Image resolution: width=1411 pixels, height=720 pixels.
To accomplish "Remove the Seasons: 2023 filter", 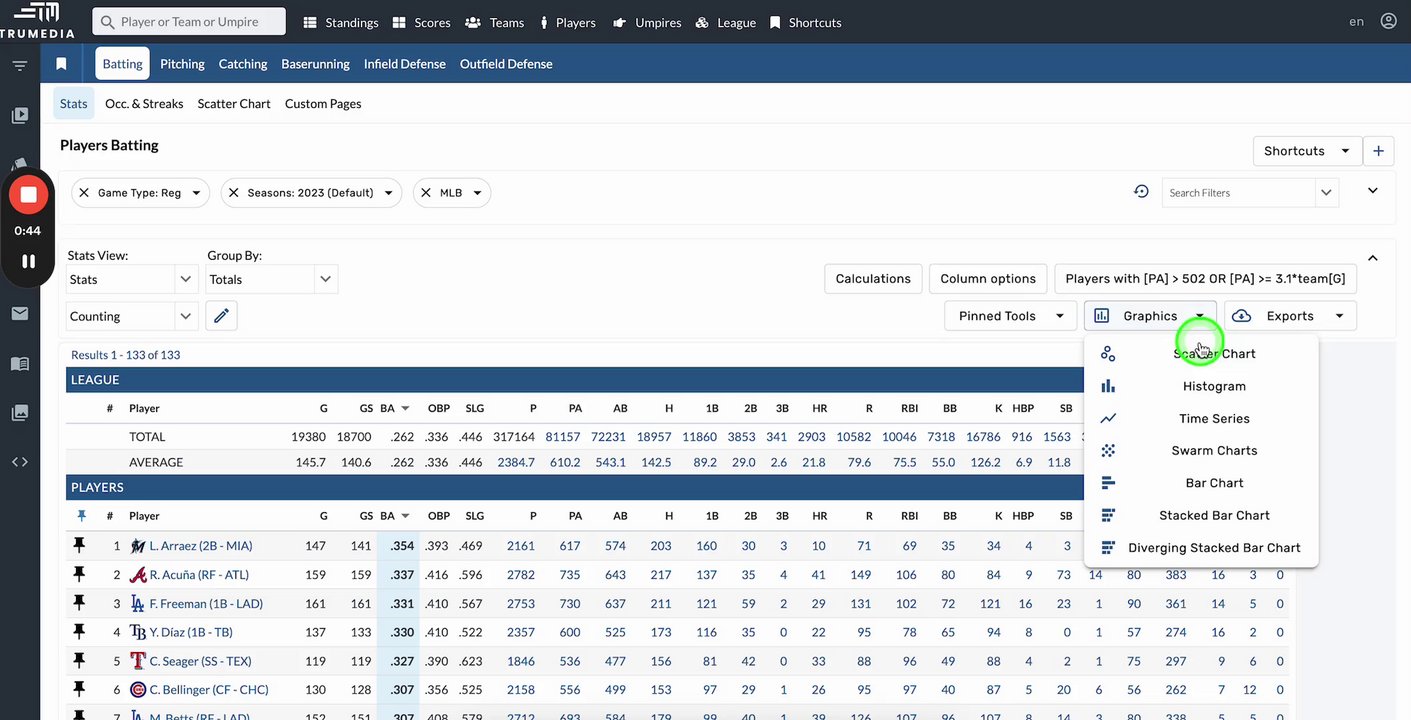I will (234, 193).
